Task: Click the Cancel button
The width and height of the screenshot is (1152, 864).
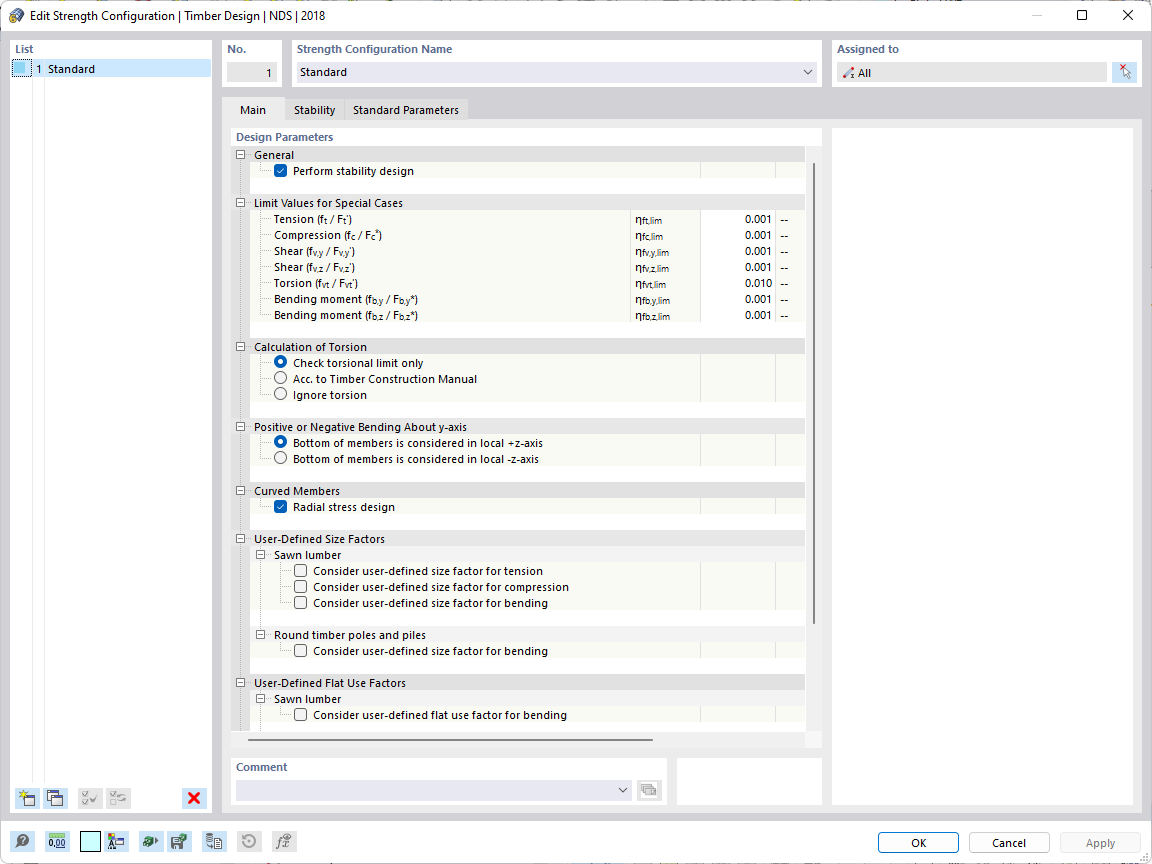Action: coord(1009,843)
